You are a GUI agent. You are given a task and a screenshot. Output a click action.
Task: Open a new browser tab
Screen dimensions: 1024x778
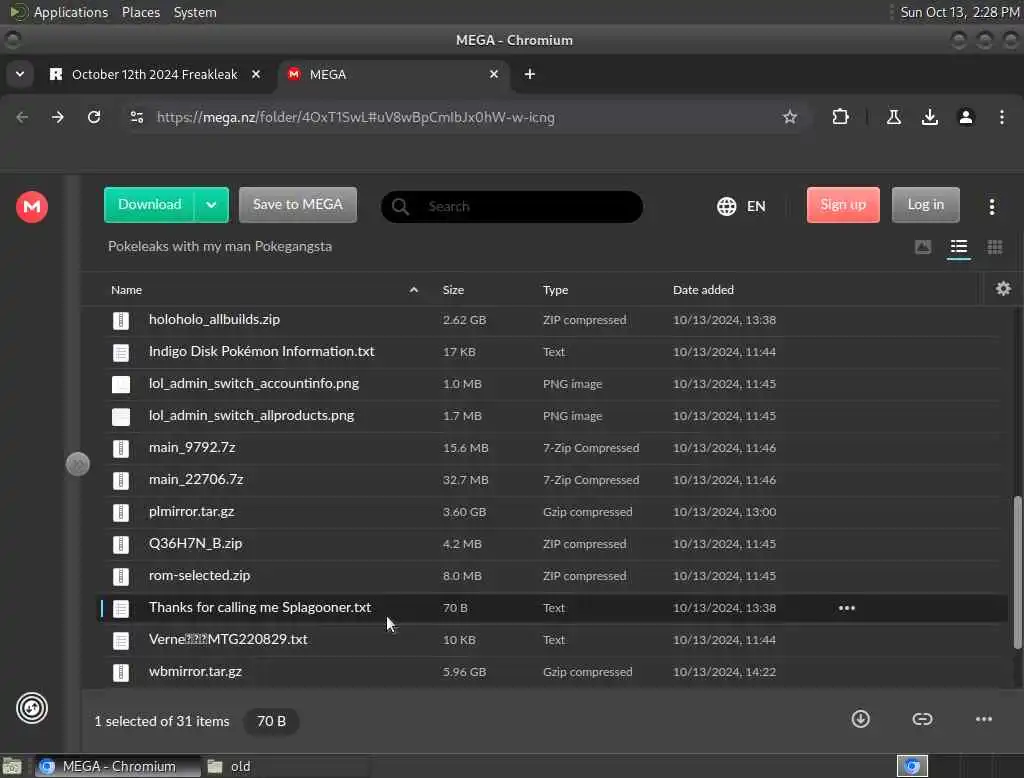pos(530,74)
